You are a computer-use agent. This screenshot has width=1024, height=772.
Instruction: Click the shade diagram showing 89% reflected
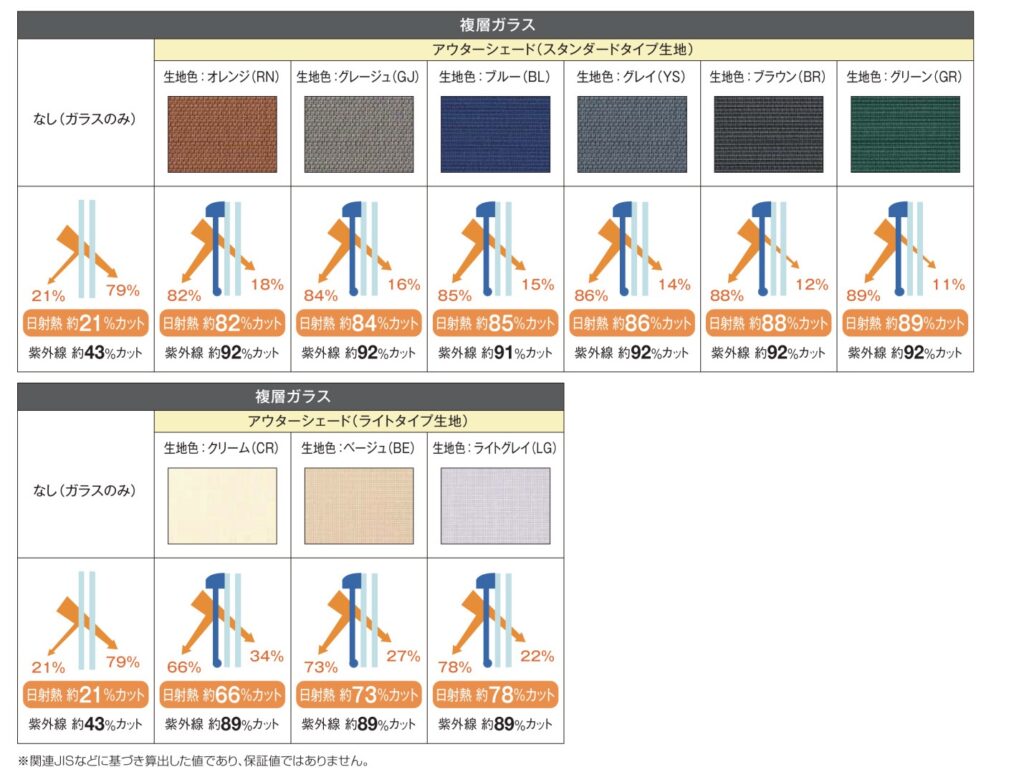point(904,248)
